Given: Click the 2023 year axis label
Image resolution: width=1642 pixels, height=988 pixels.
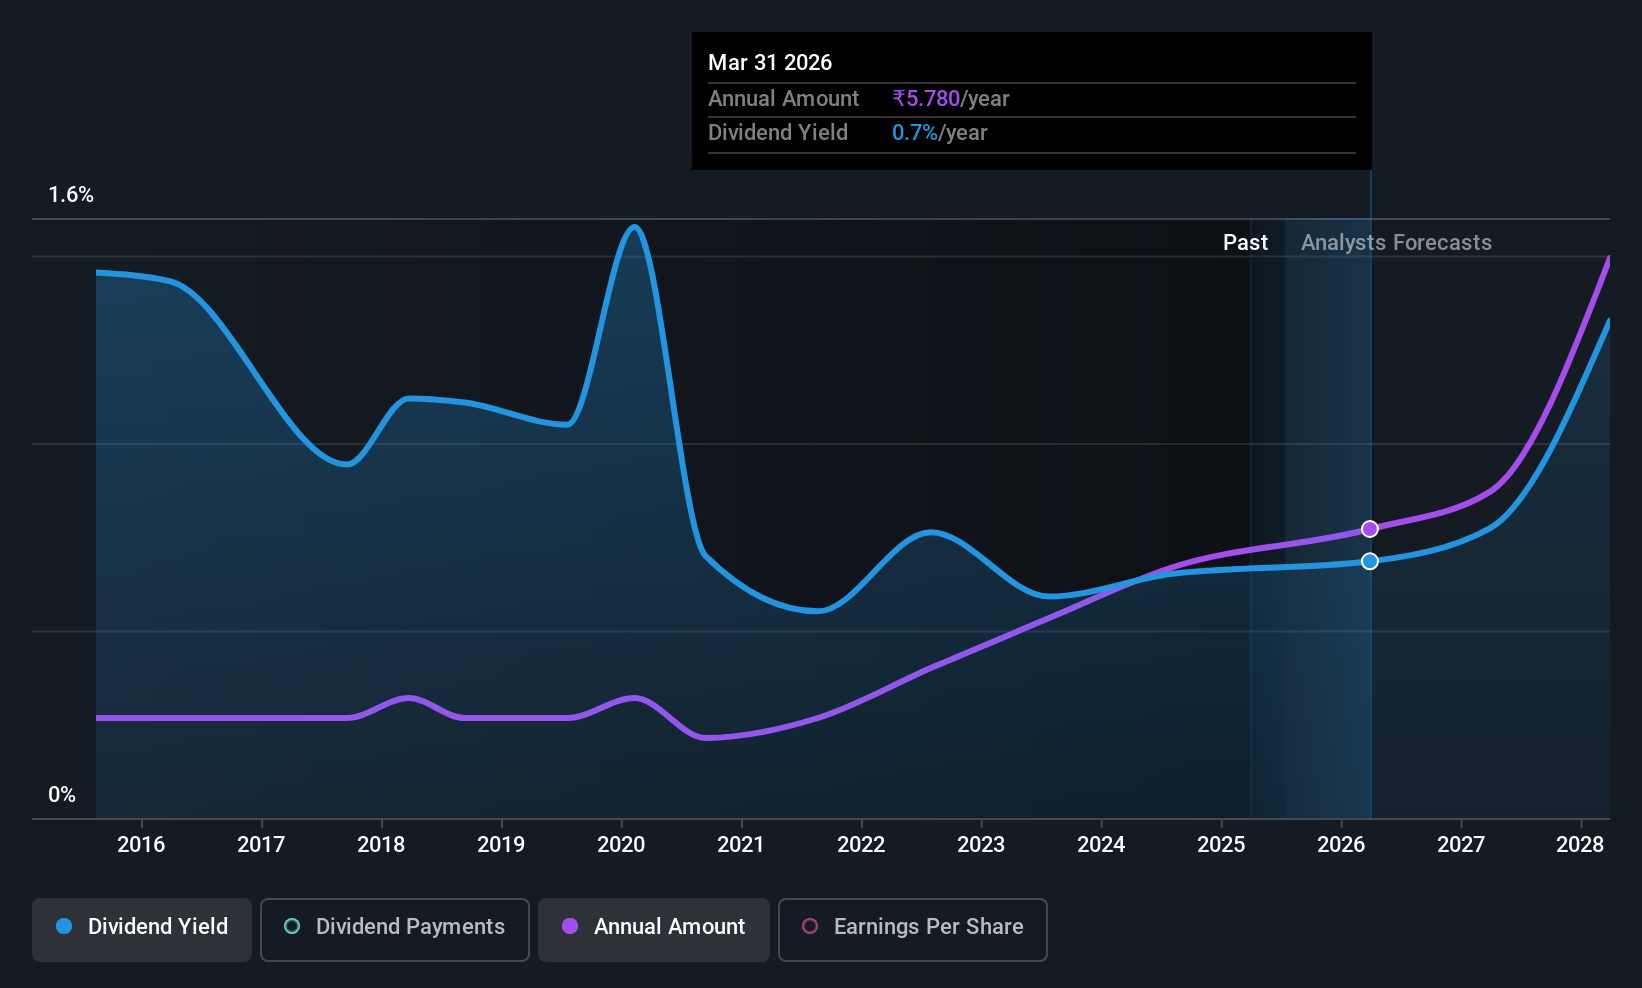Looking at the screenshot, I should coord(981,844).
